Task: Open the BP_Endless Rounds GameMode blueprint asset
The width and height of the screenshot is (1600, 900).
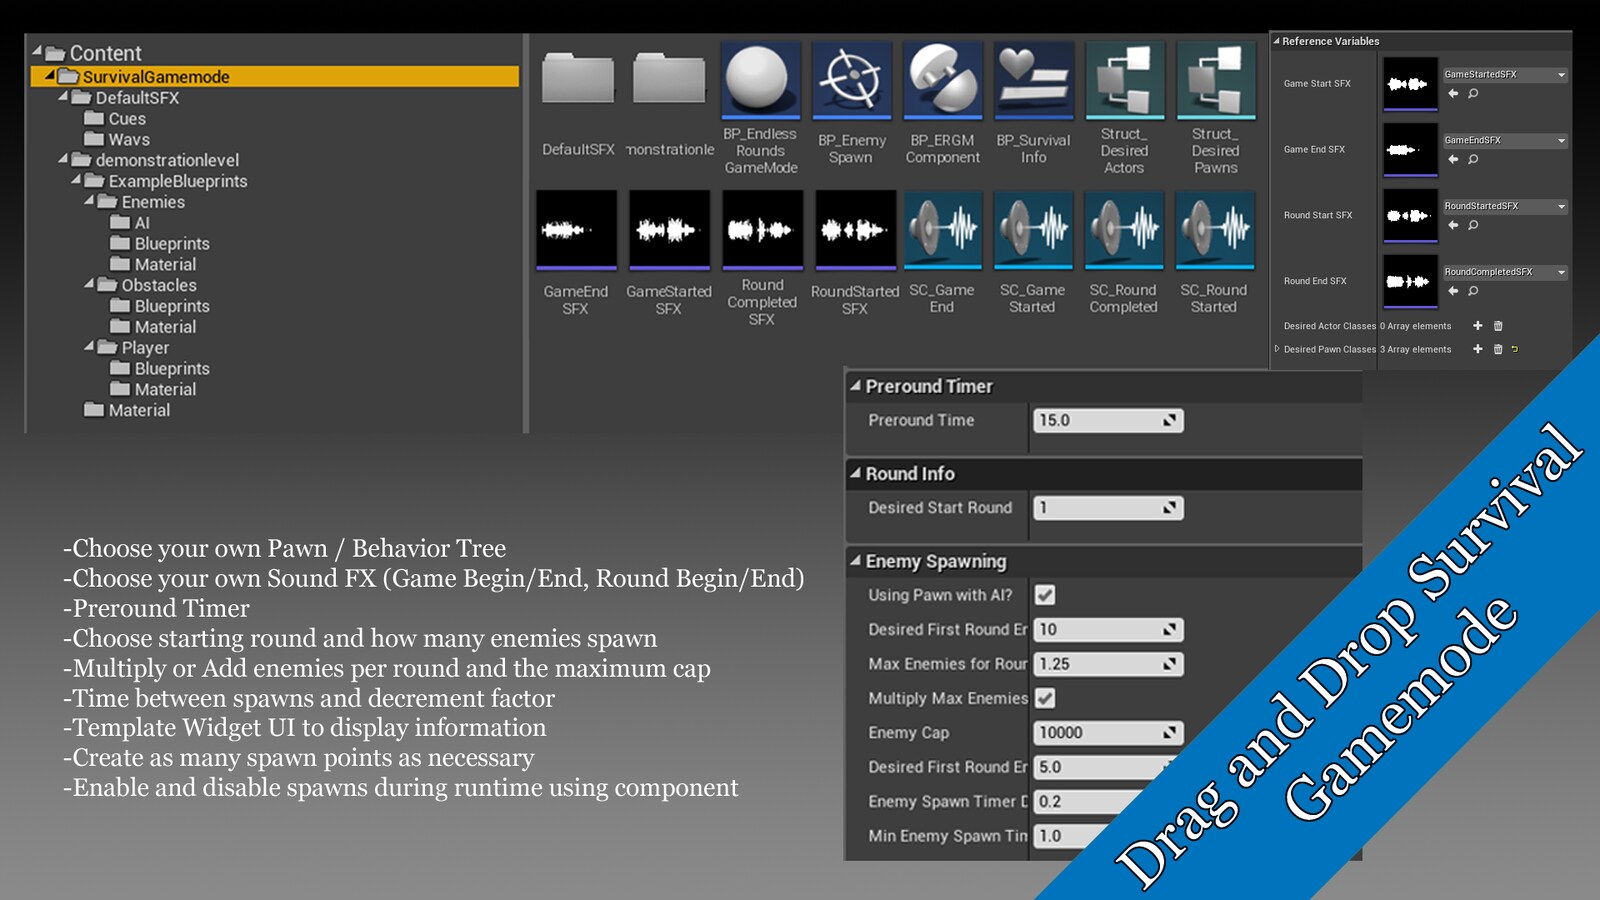Action: [761, 80]
